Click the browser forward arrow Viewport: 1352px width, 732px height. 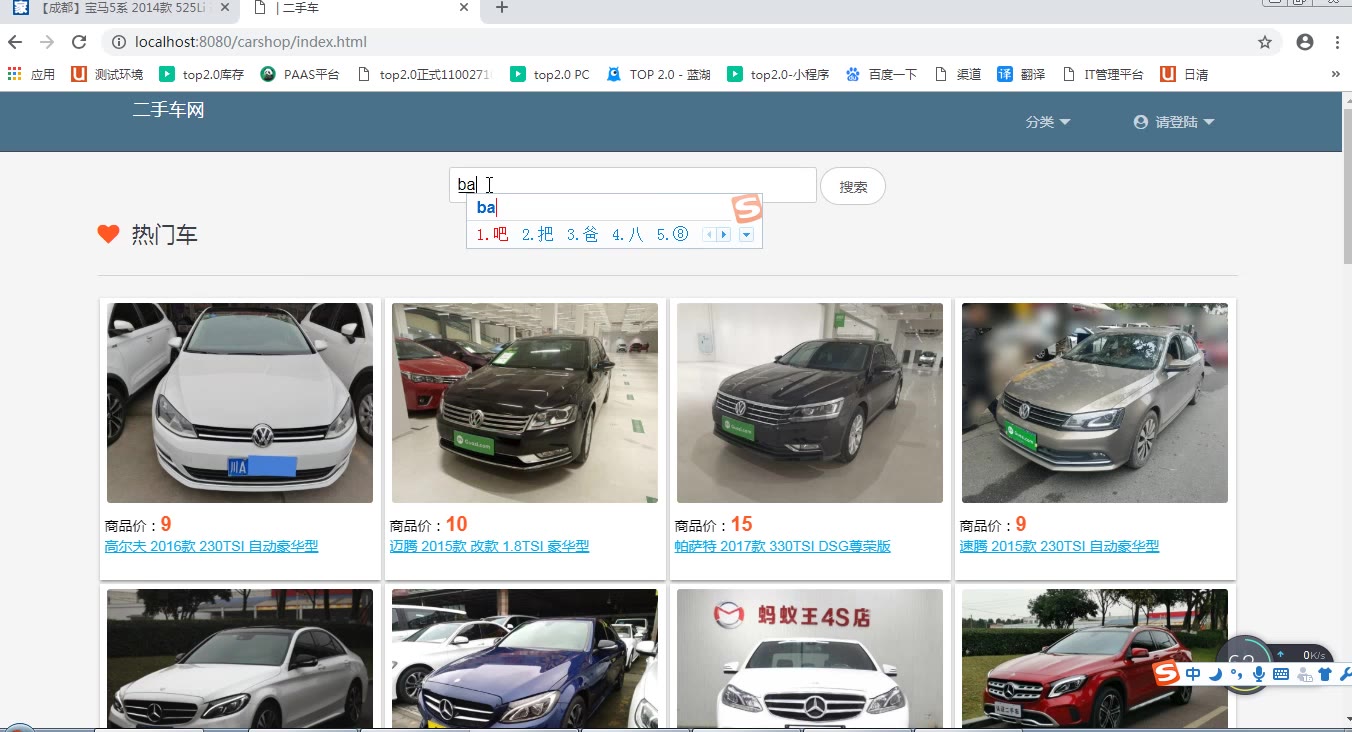tap(47, 42)
